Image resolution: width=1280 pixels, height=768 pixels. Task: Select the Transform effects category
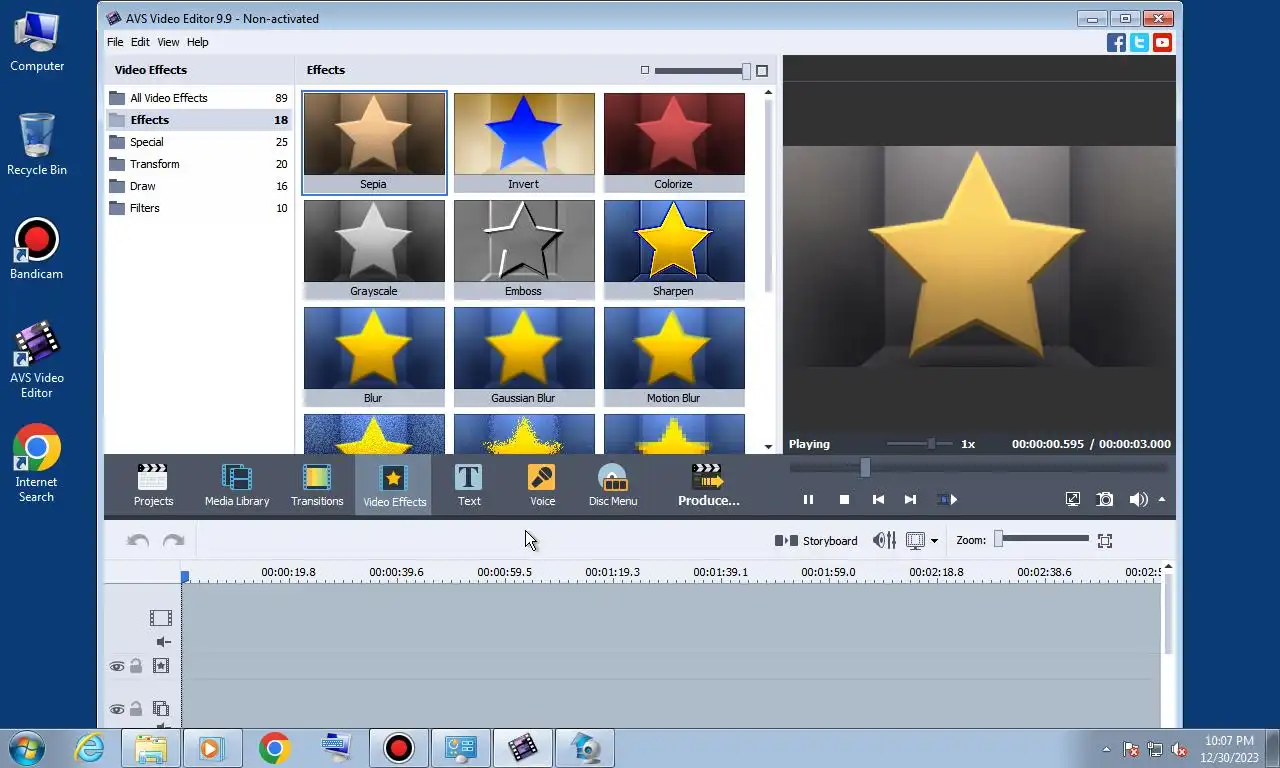pos(198,164)
